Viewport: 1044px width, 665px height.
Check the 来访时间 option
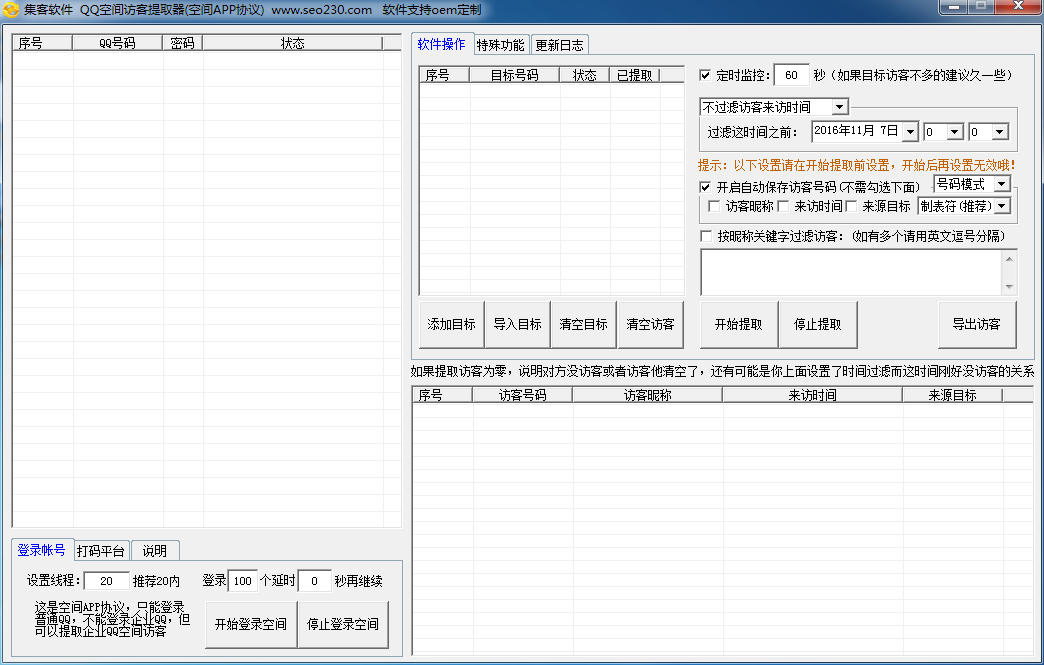pyautogui.click(x=784, y=206)
